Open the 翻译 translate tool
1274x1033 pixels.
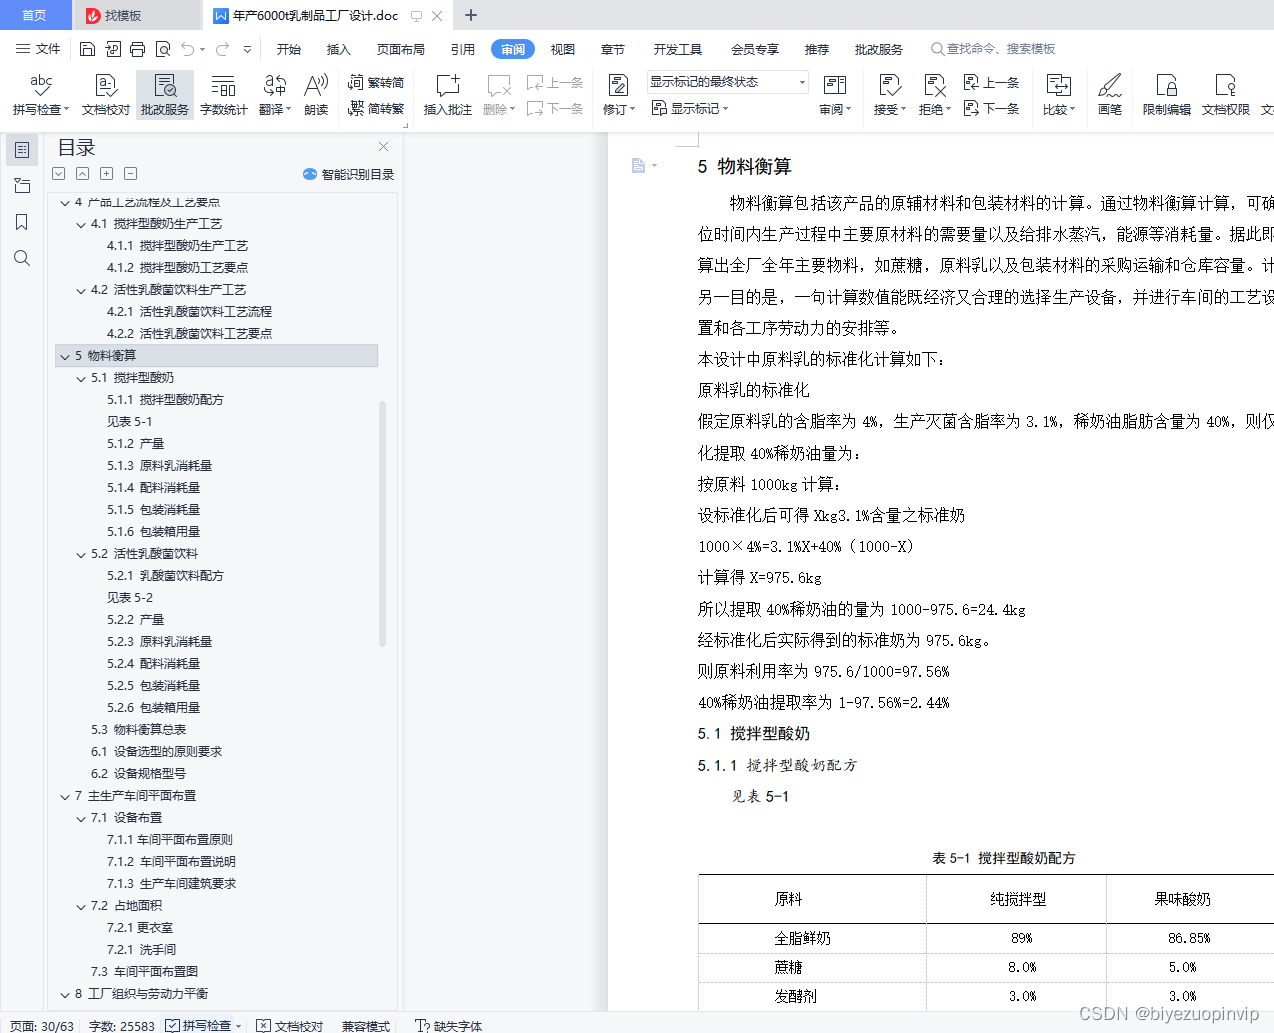click(x=274, y=95)
